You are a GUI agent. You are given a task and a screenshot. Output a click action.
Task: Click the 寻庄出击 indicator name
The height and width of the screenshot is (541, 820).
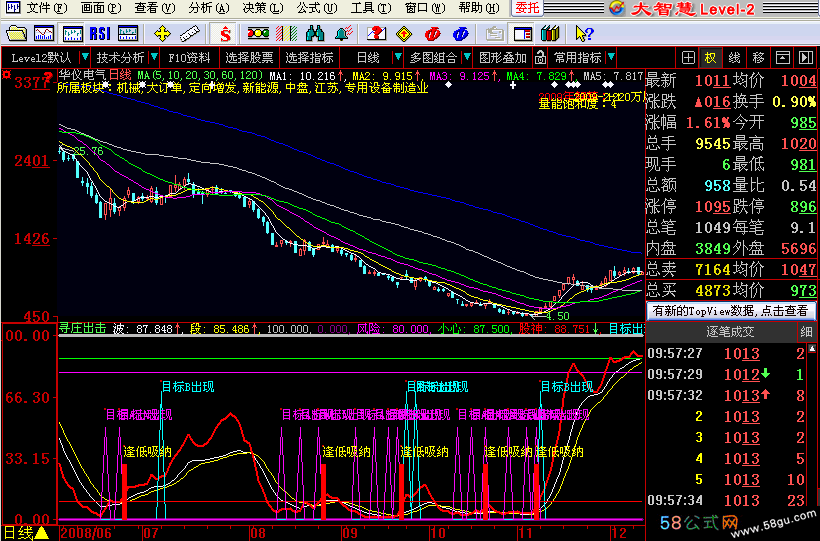point(82,329)
